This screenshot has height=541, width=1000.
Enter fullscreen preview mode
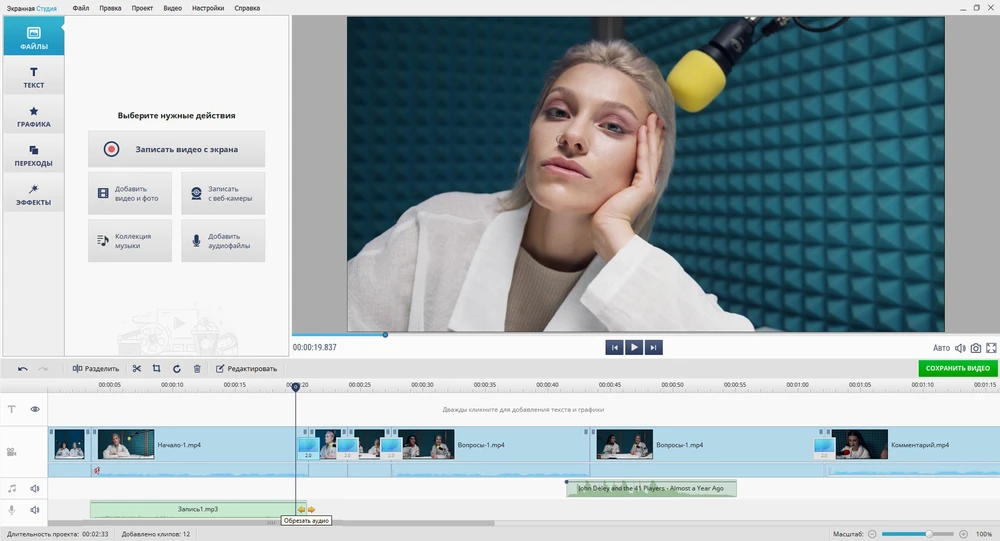pos(991,348)
